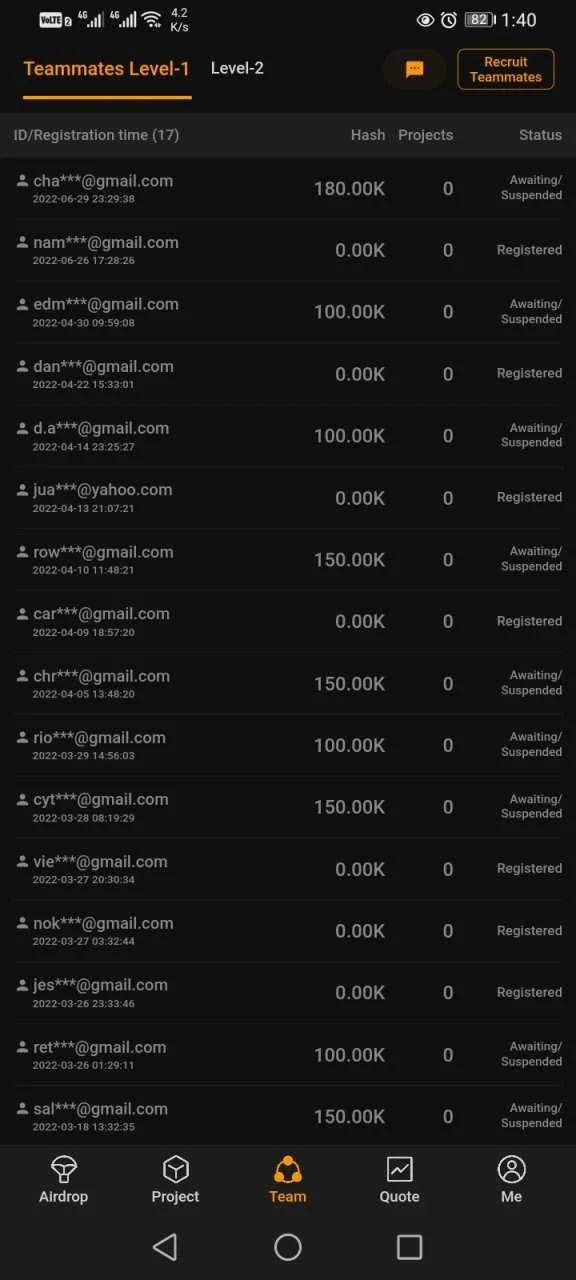
Task: Open the orange chat message icon
Action: 414,69
